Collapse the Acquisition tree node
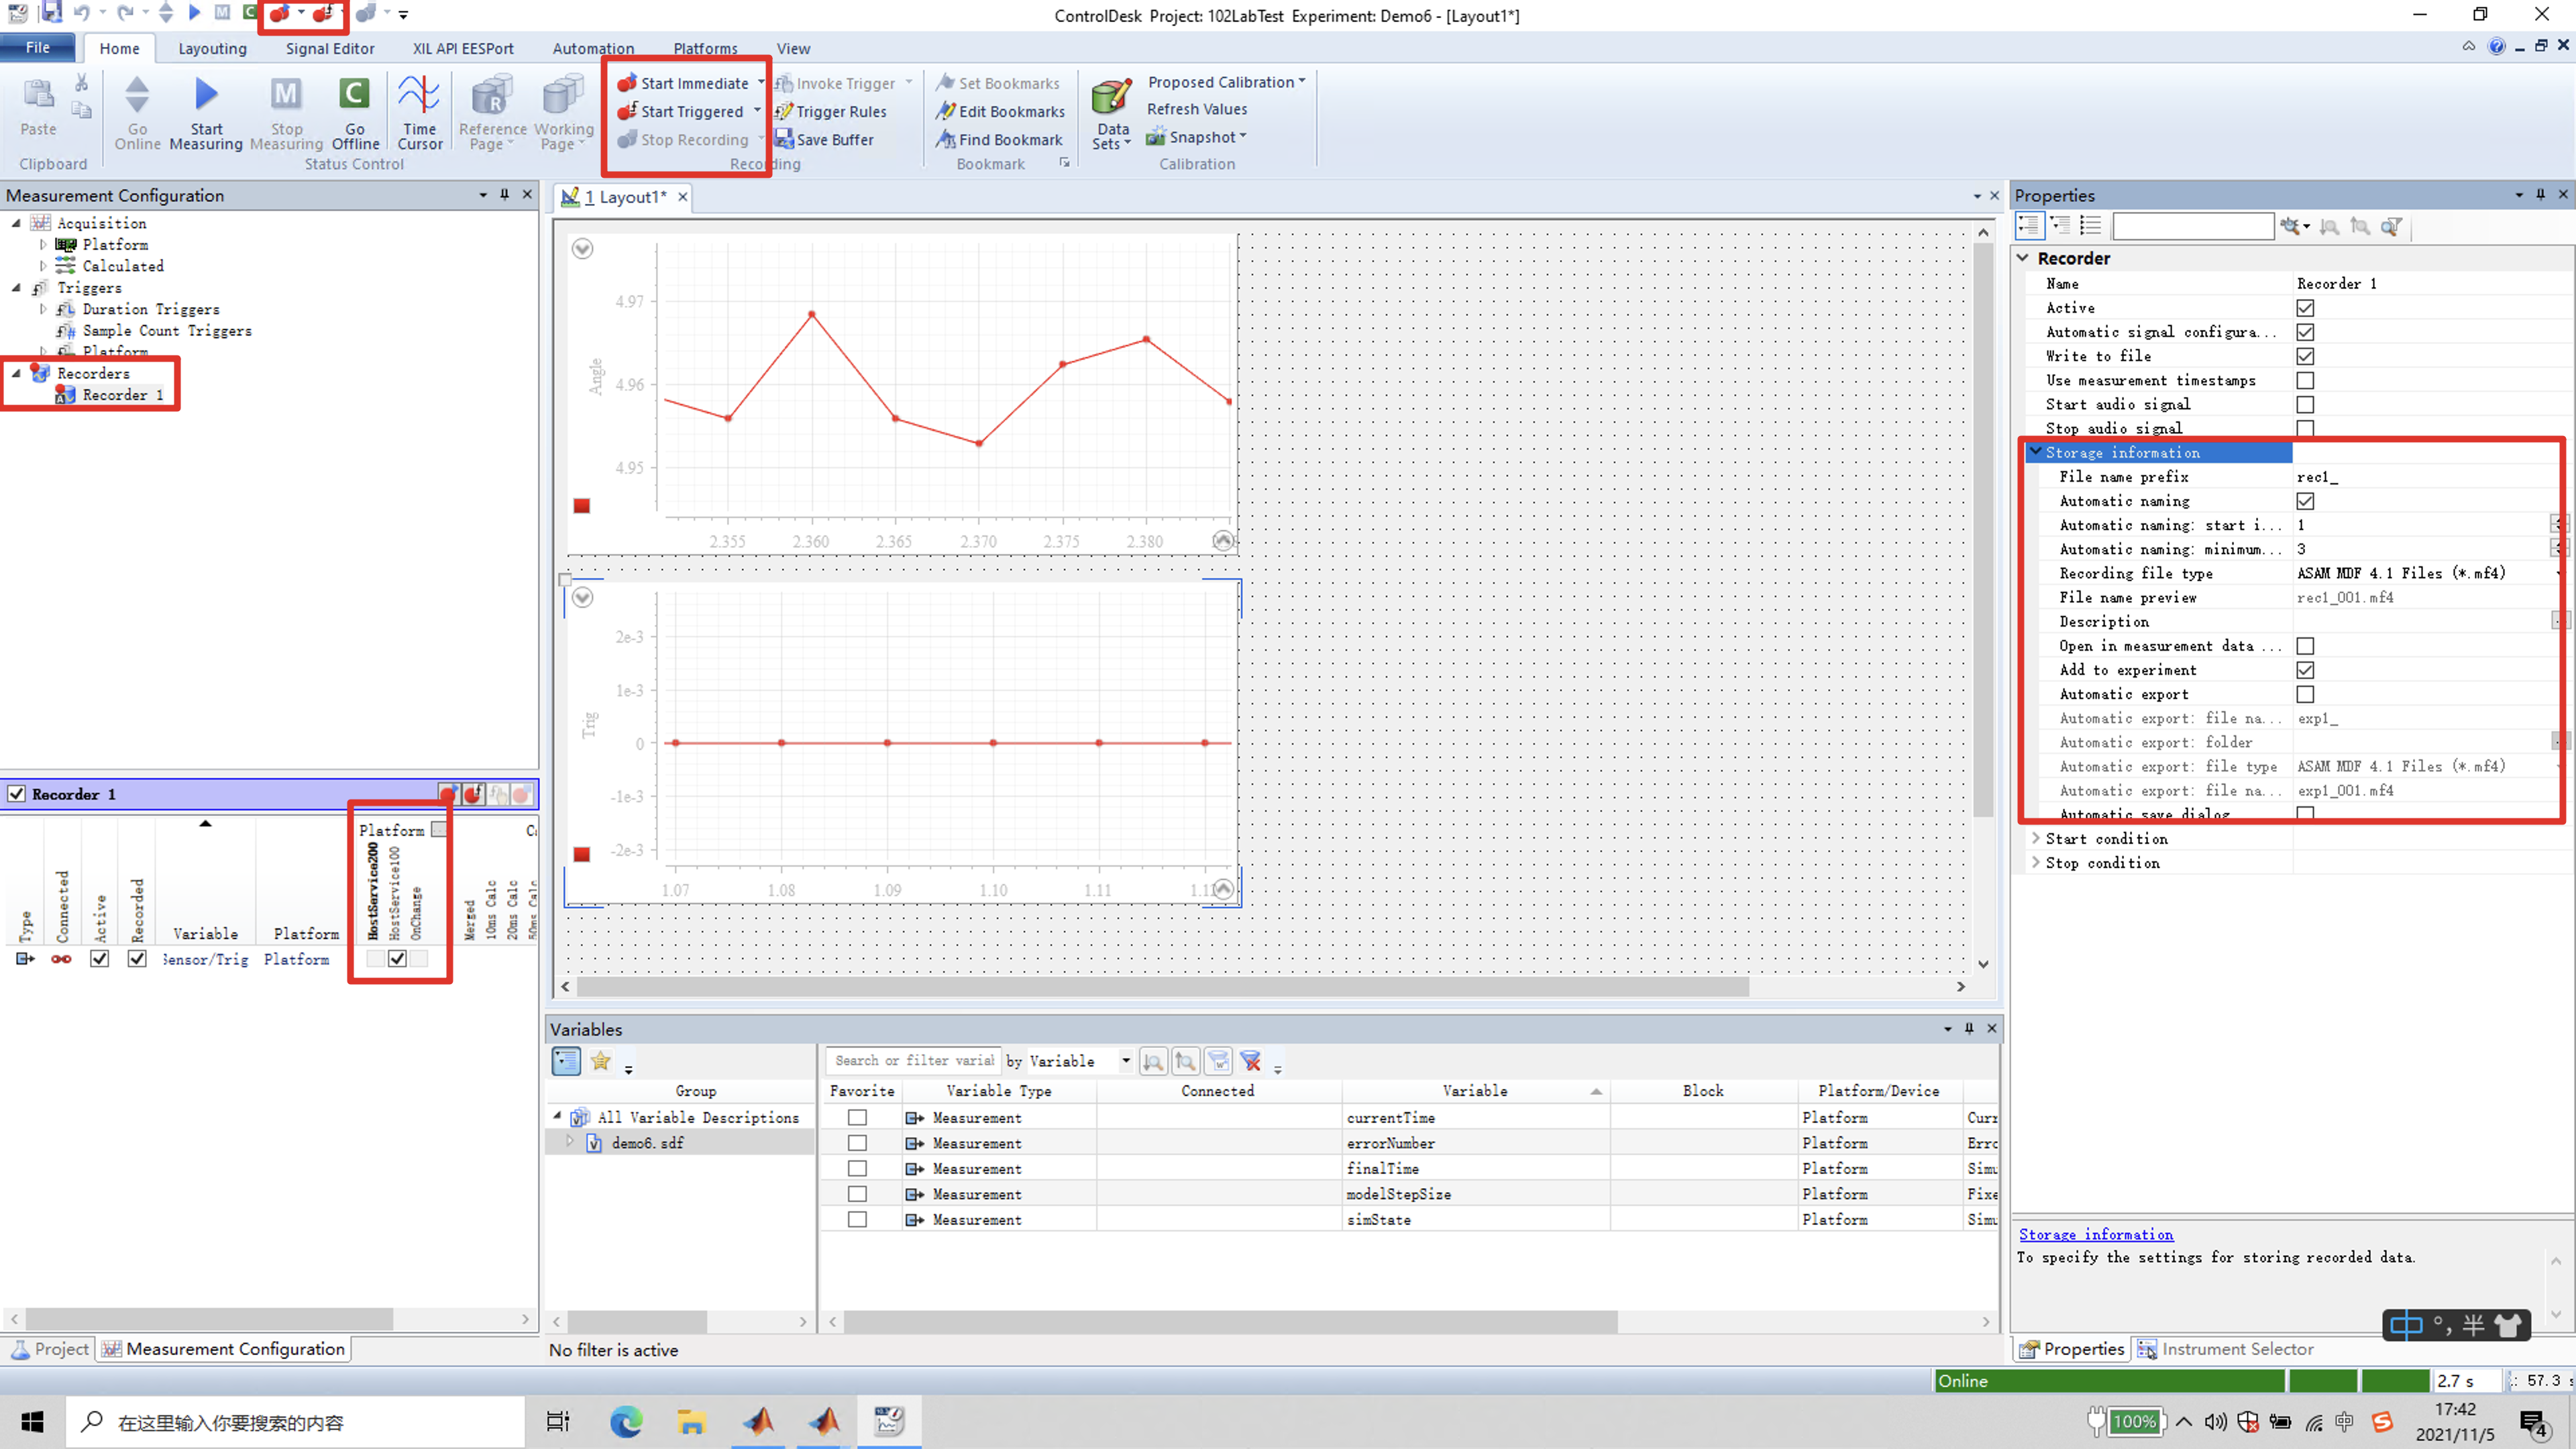 tap(16, 223)
